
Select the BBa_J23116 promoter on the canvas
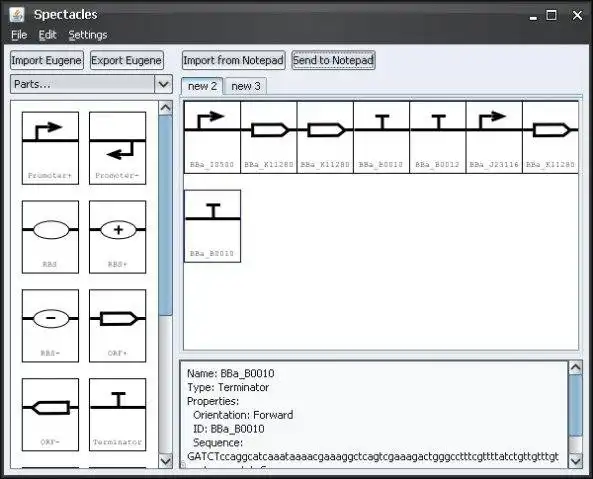pos(494,137)
